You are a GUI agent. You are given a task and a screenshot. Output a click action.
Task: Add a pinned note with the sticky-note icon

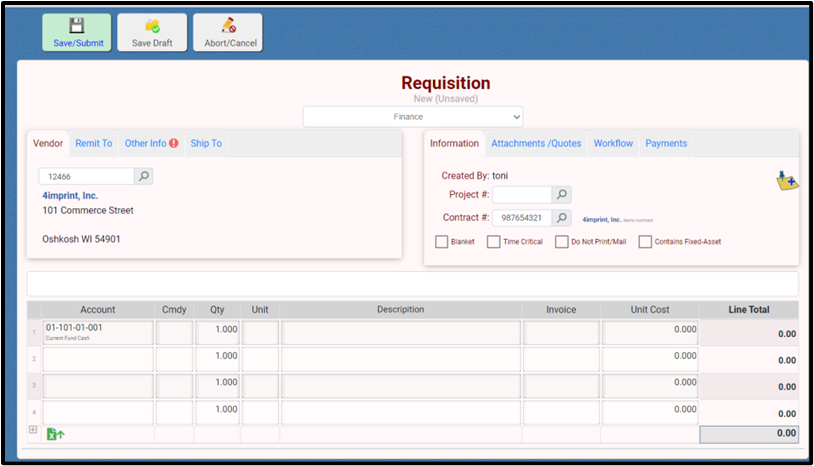pos(786,181)
